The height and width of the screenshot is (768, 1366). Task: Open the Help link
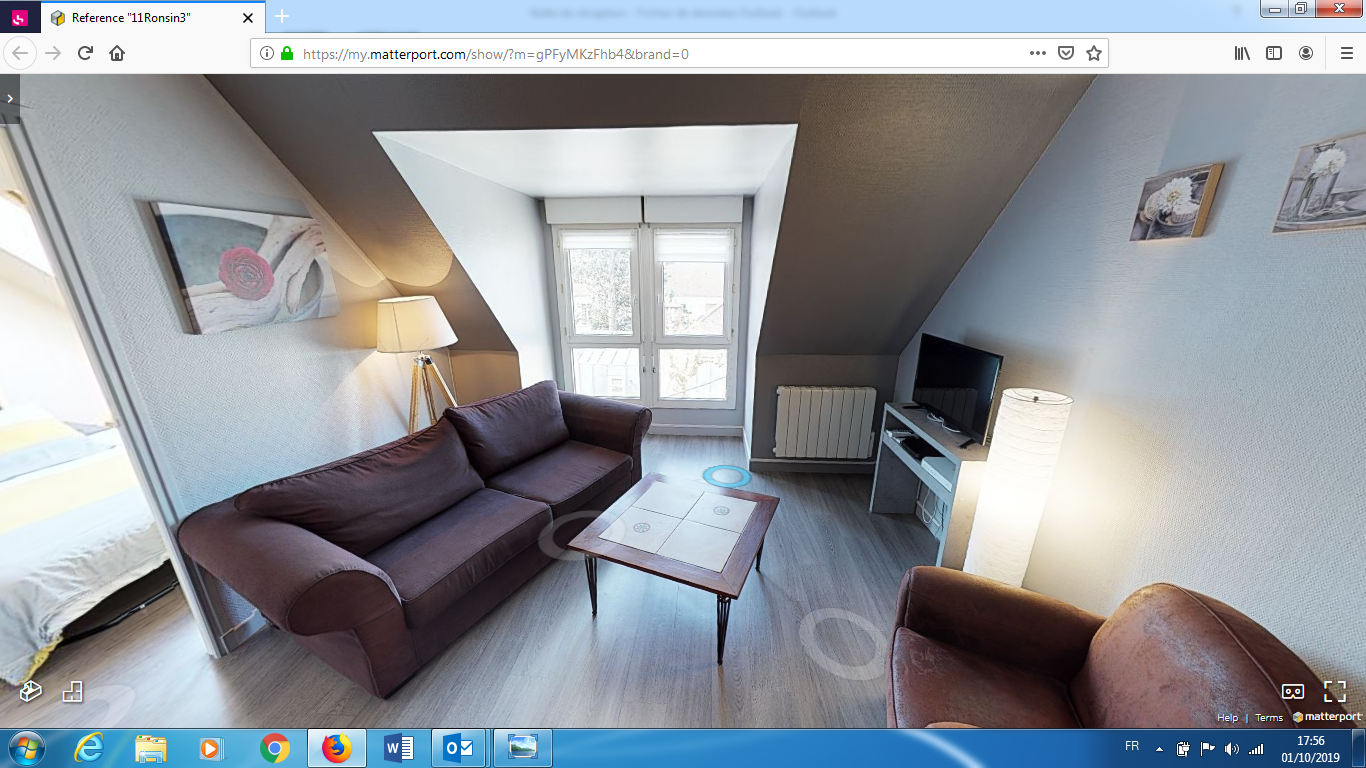click(1229, 717)
